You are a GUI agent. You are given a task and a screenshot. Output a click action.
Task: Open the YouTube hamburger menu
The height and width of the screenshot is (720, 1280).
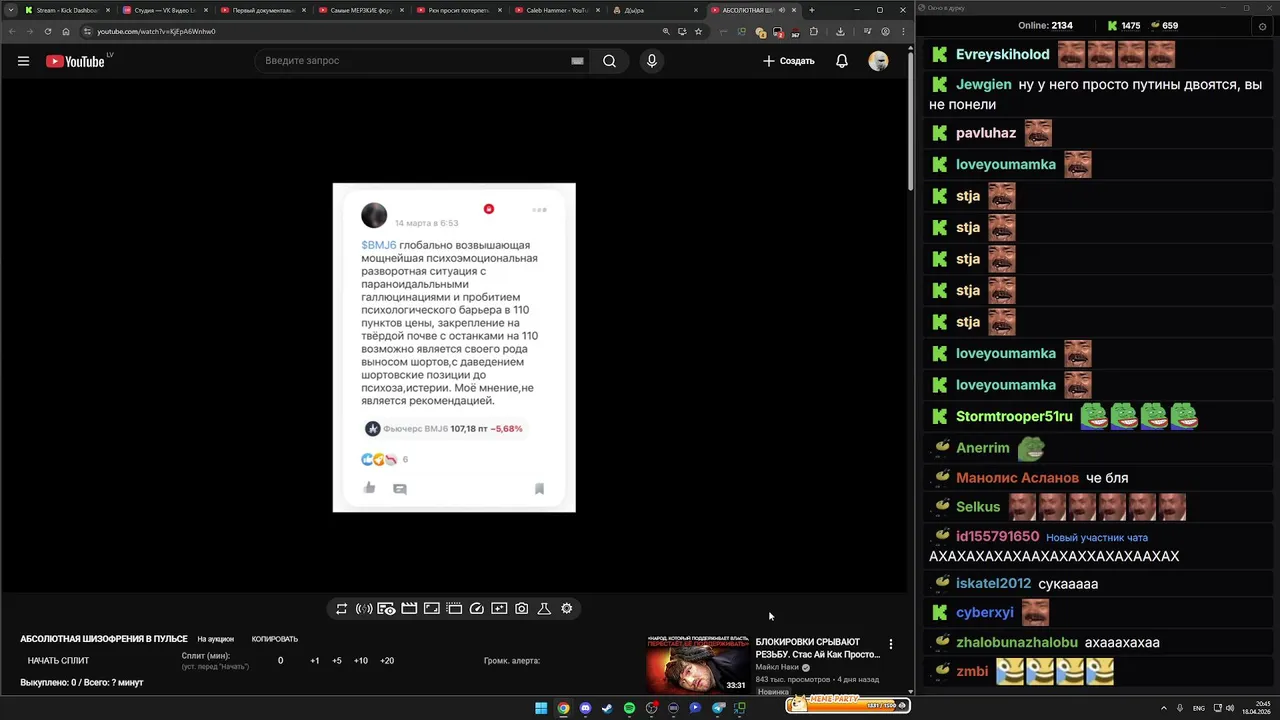(x=23, y=61)
